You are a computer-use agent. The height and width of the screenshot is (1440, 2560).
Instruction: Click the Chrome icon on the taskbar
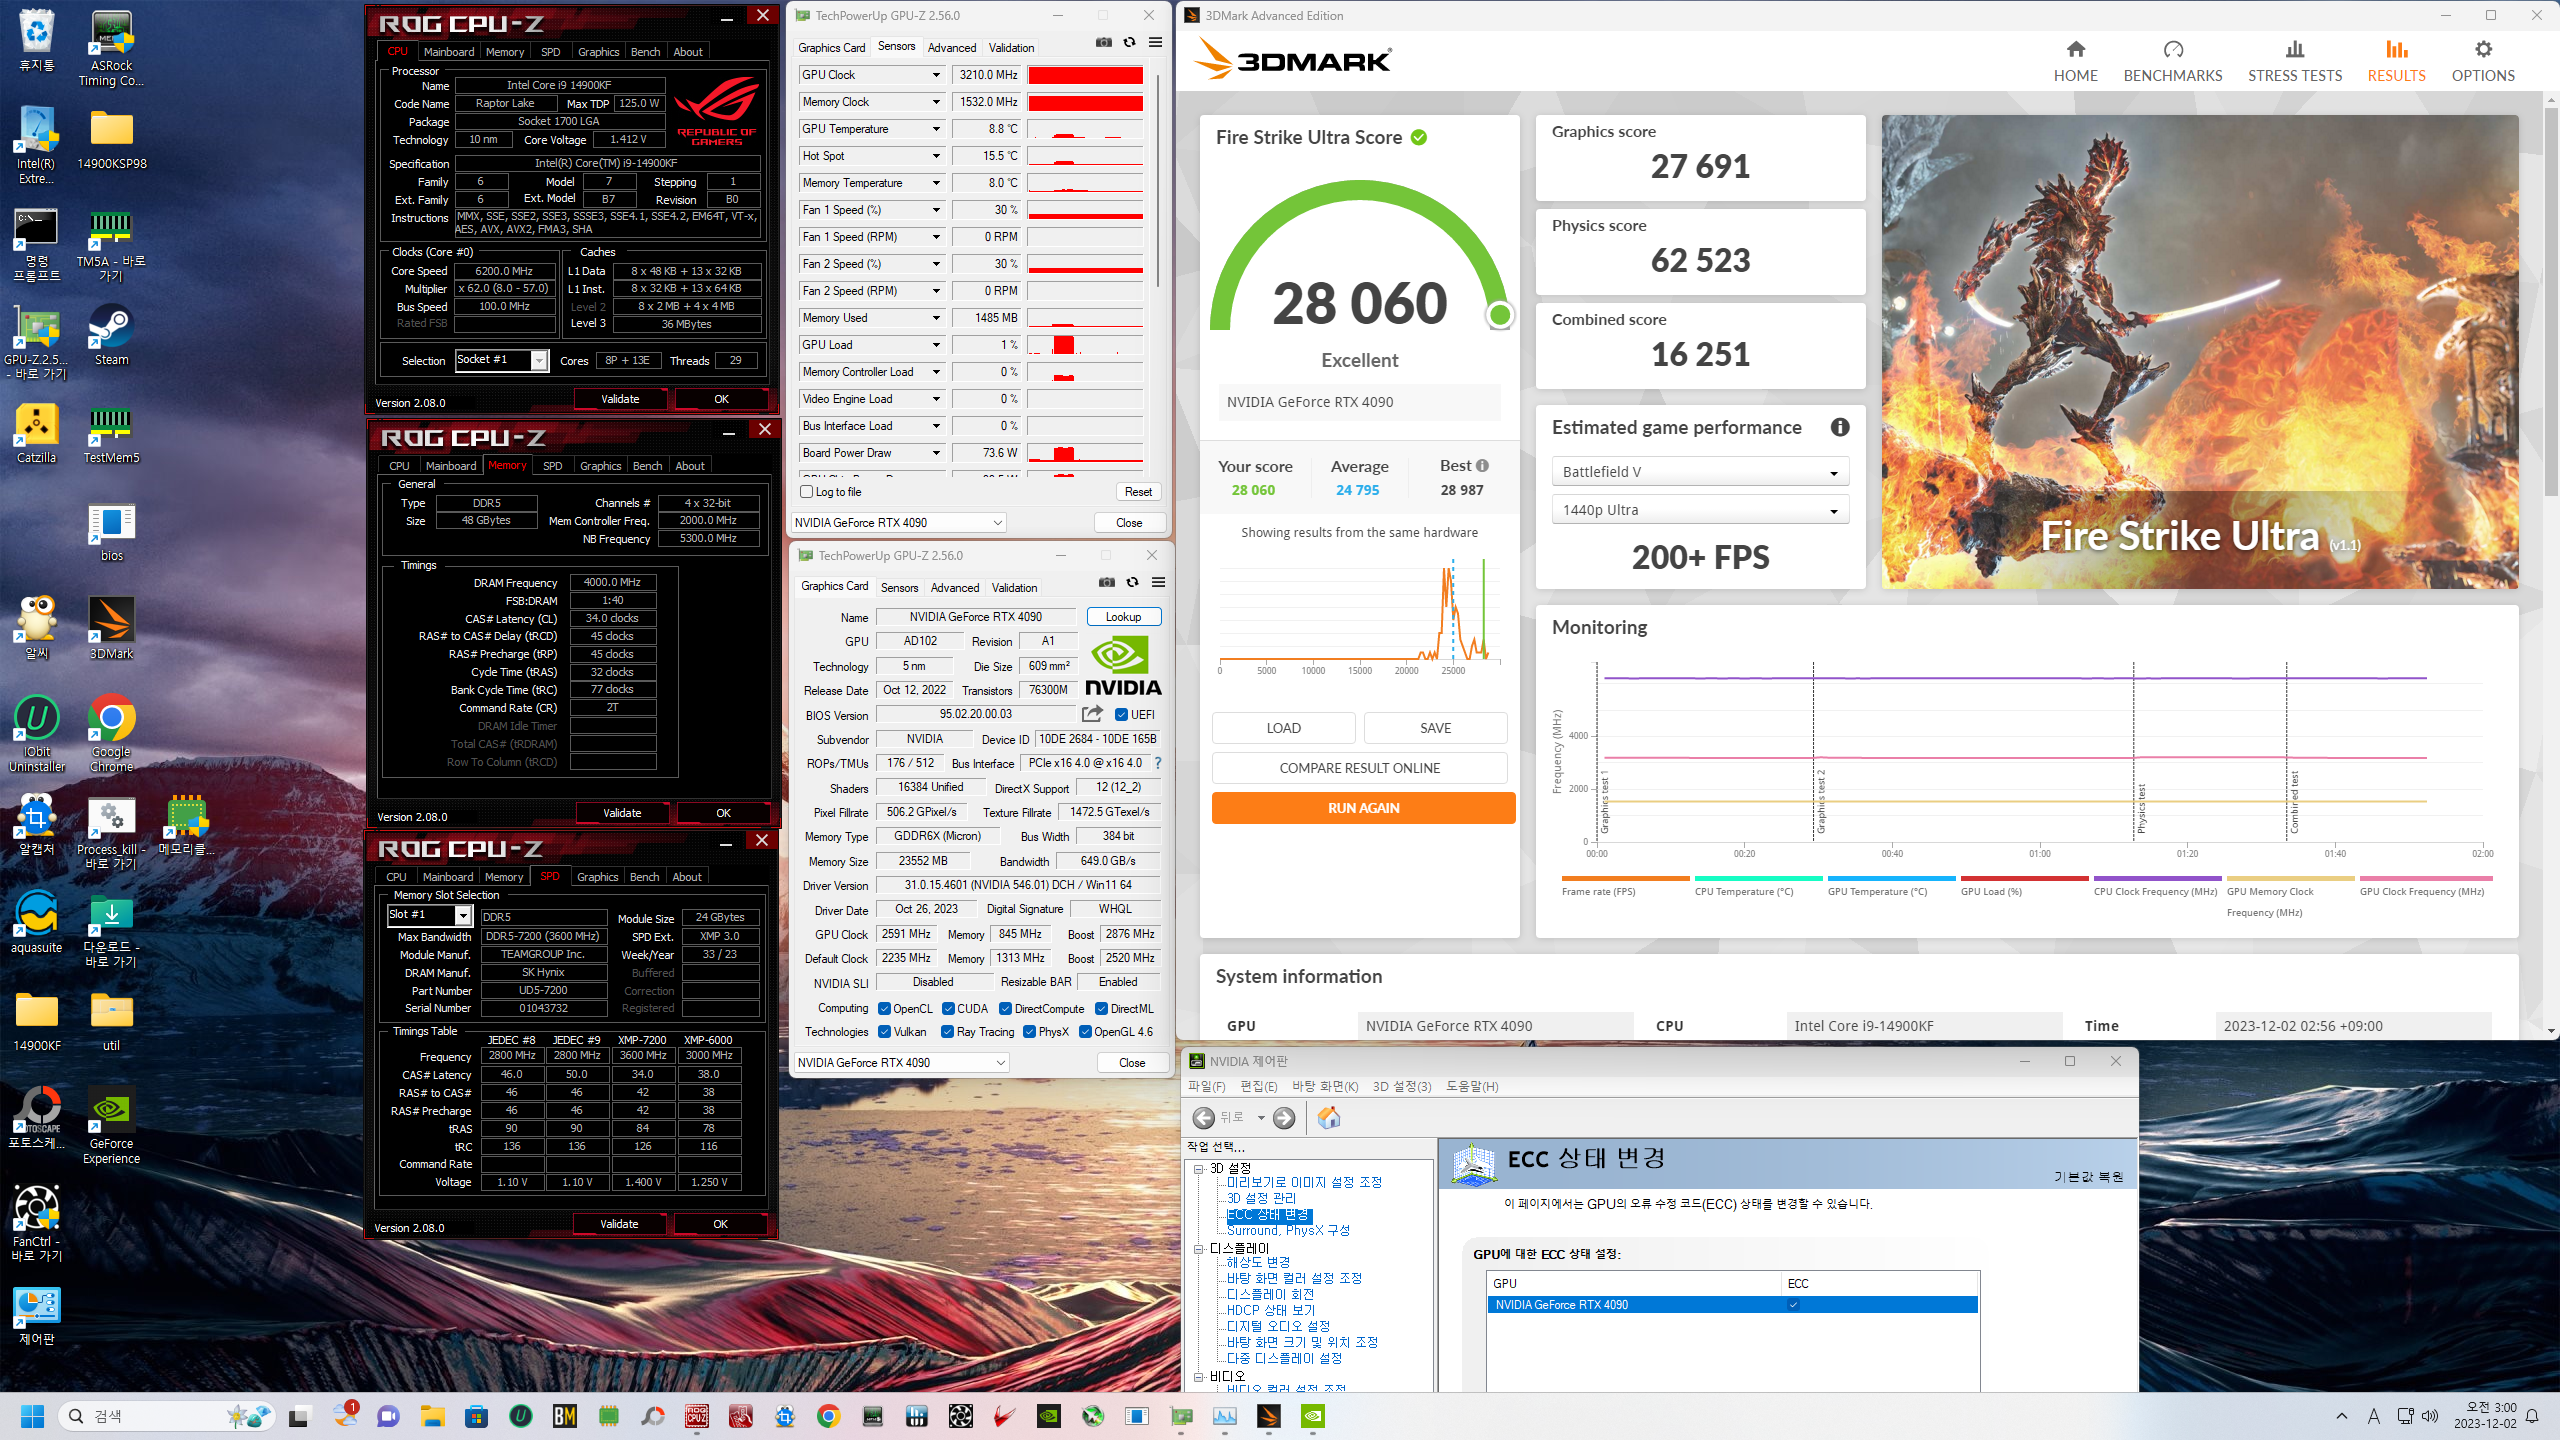click(828, 1416)
